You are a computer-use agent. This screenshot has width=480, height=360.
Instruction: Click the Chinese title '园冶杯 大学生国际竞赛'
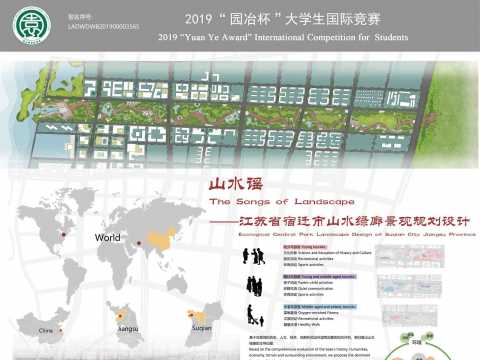pos(283,19)
